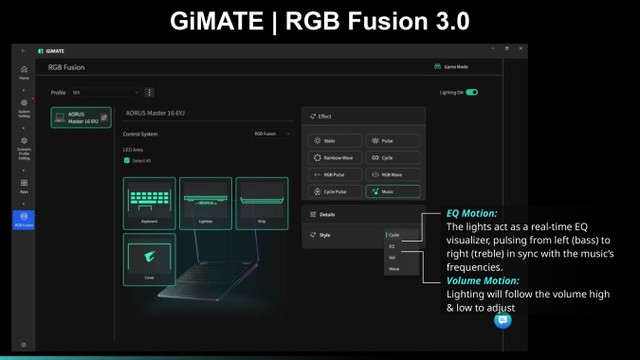The image size is (640, 360).
Task: Select the Music effect
Action: pos(393,191)
